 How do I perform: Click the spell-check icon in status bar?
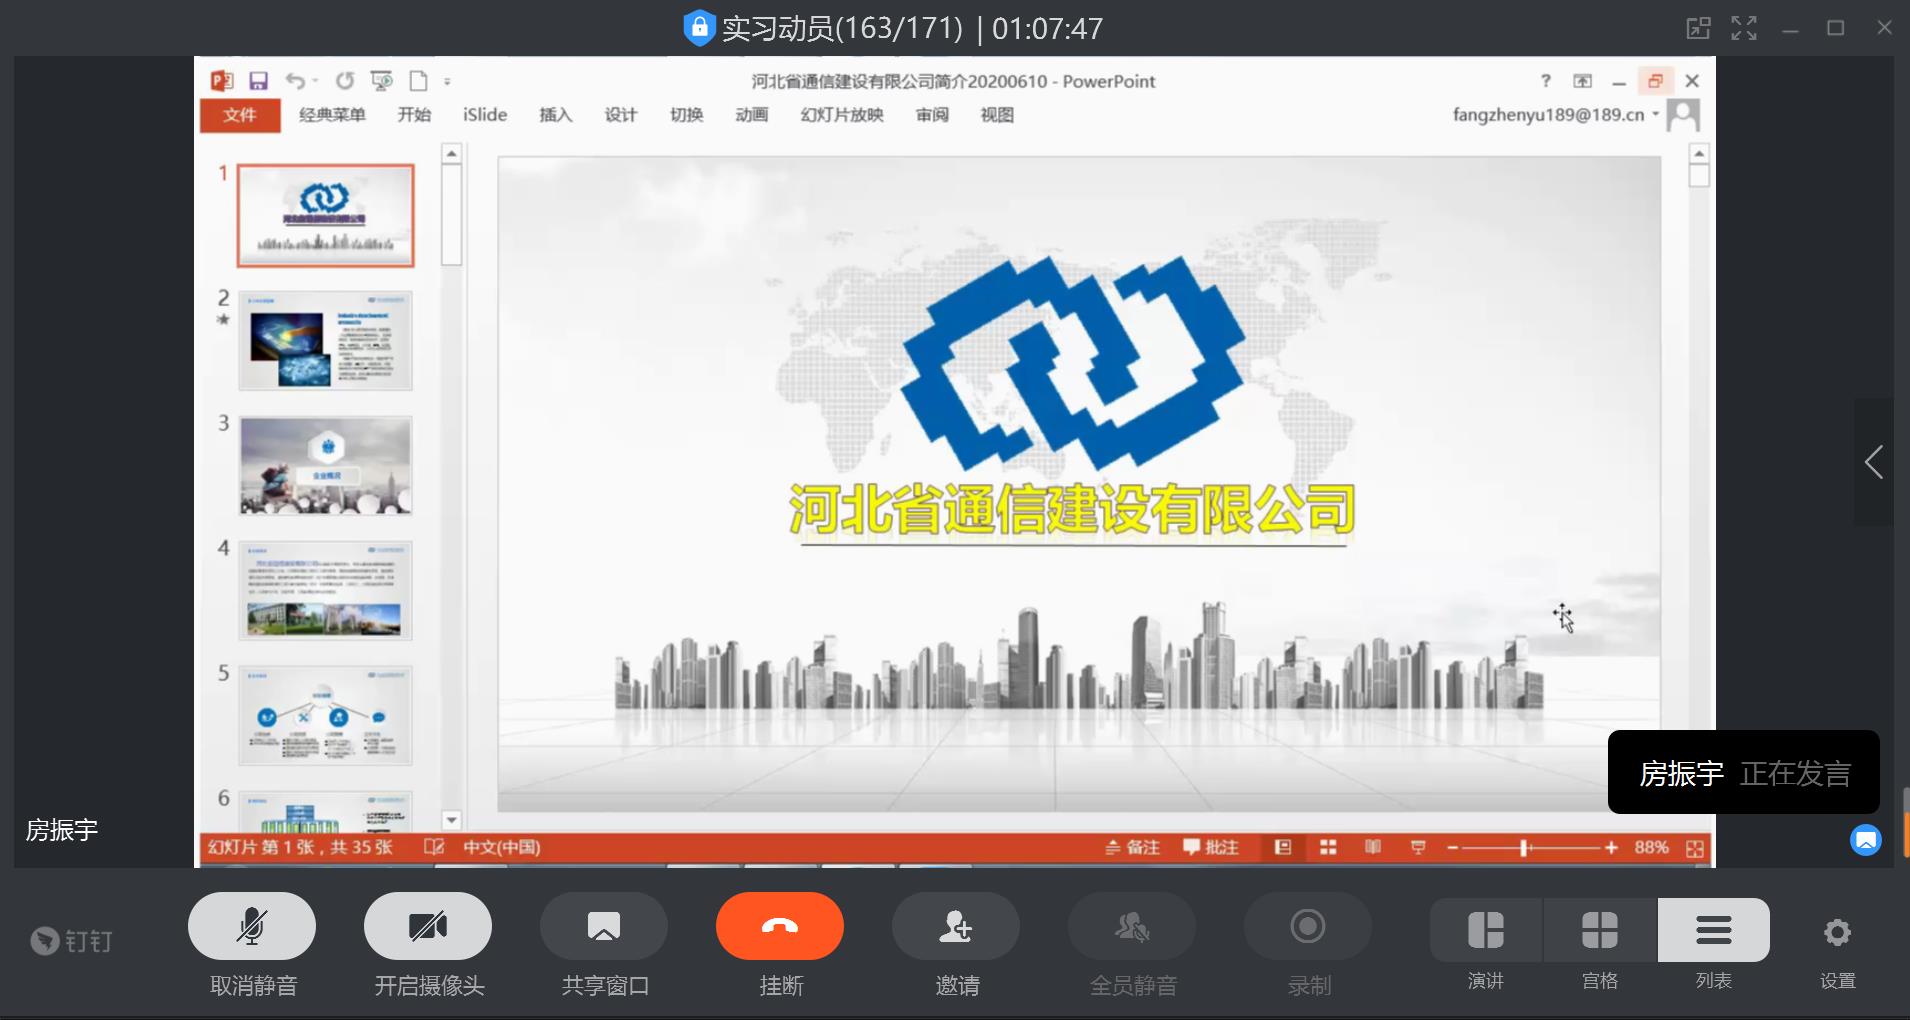pos(433,848)
